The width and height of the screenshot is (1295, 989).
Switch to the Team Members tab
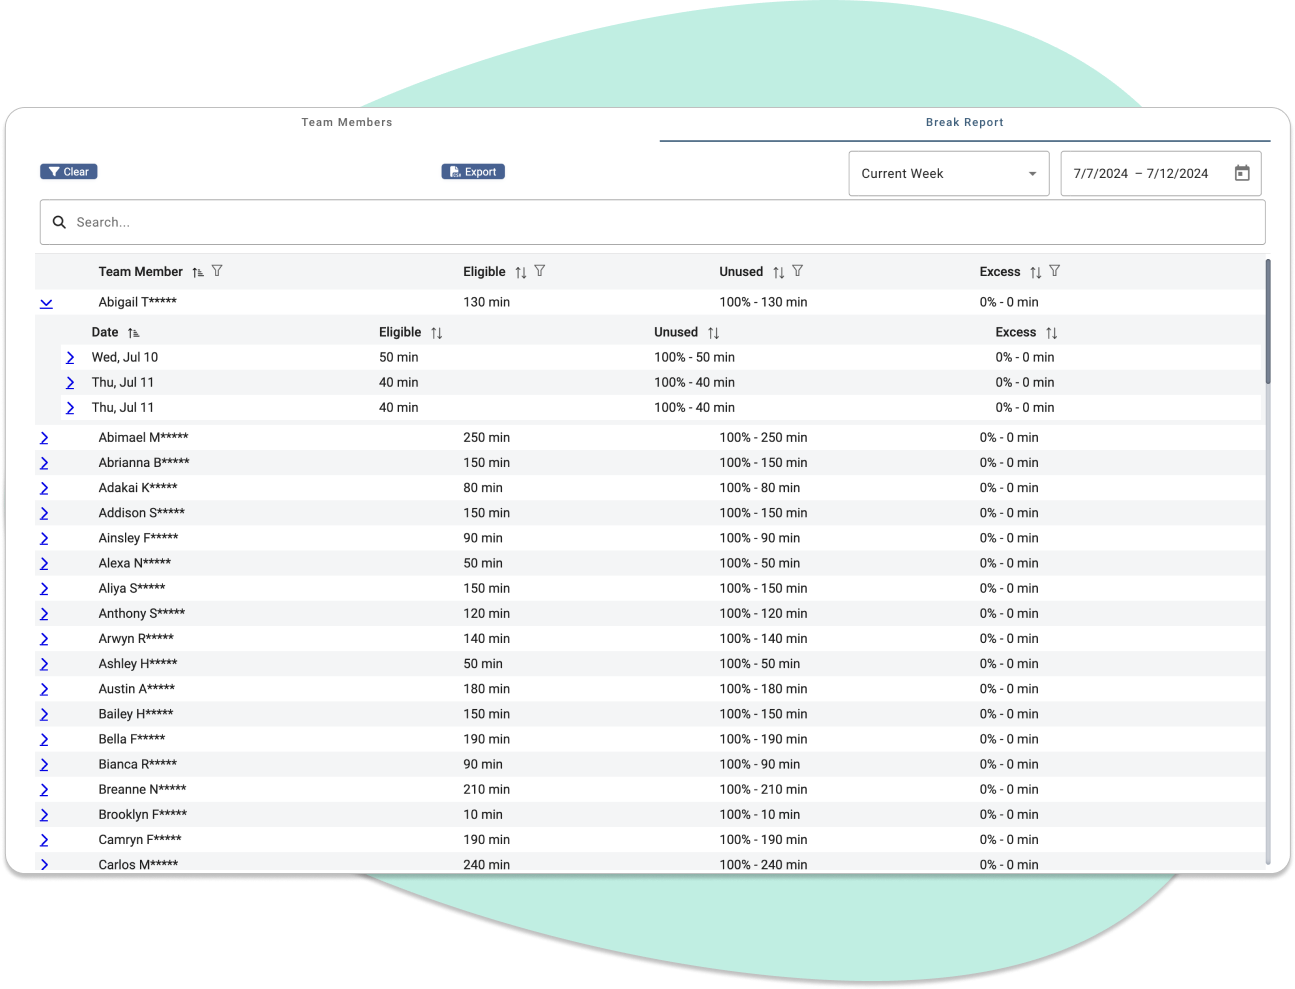point(346,122)
